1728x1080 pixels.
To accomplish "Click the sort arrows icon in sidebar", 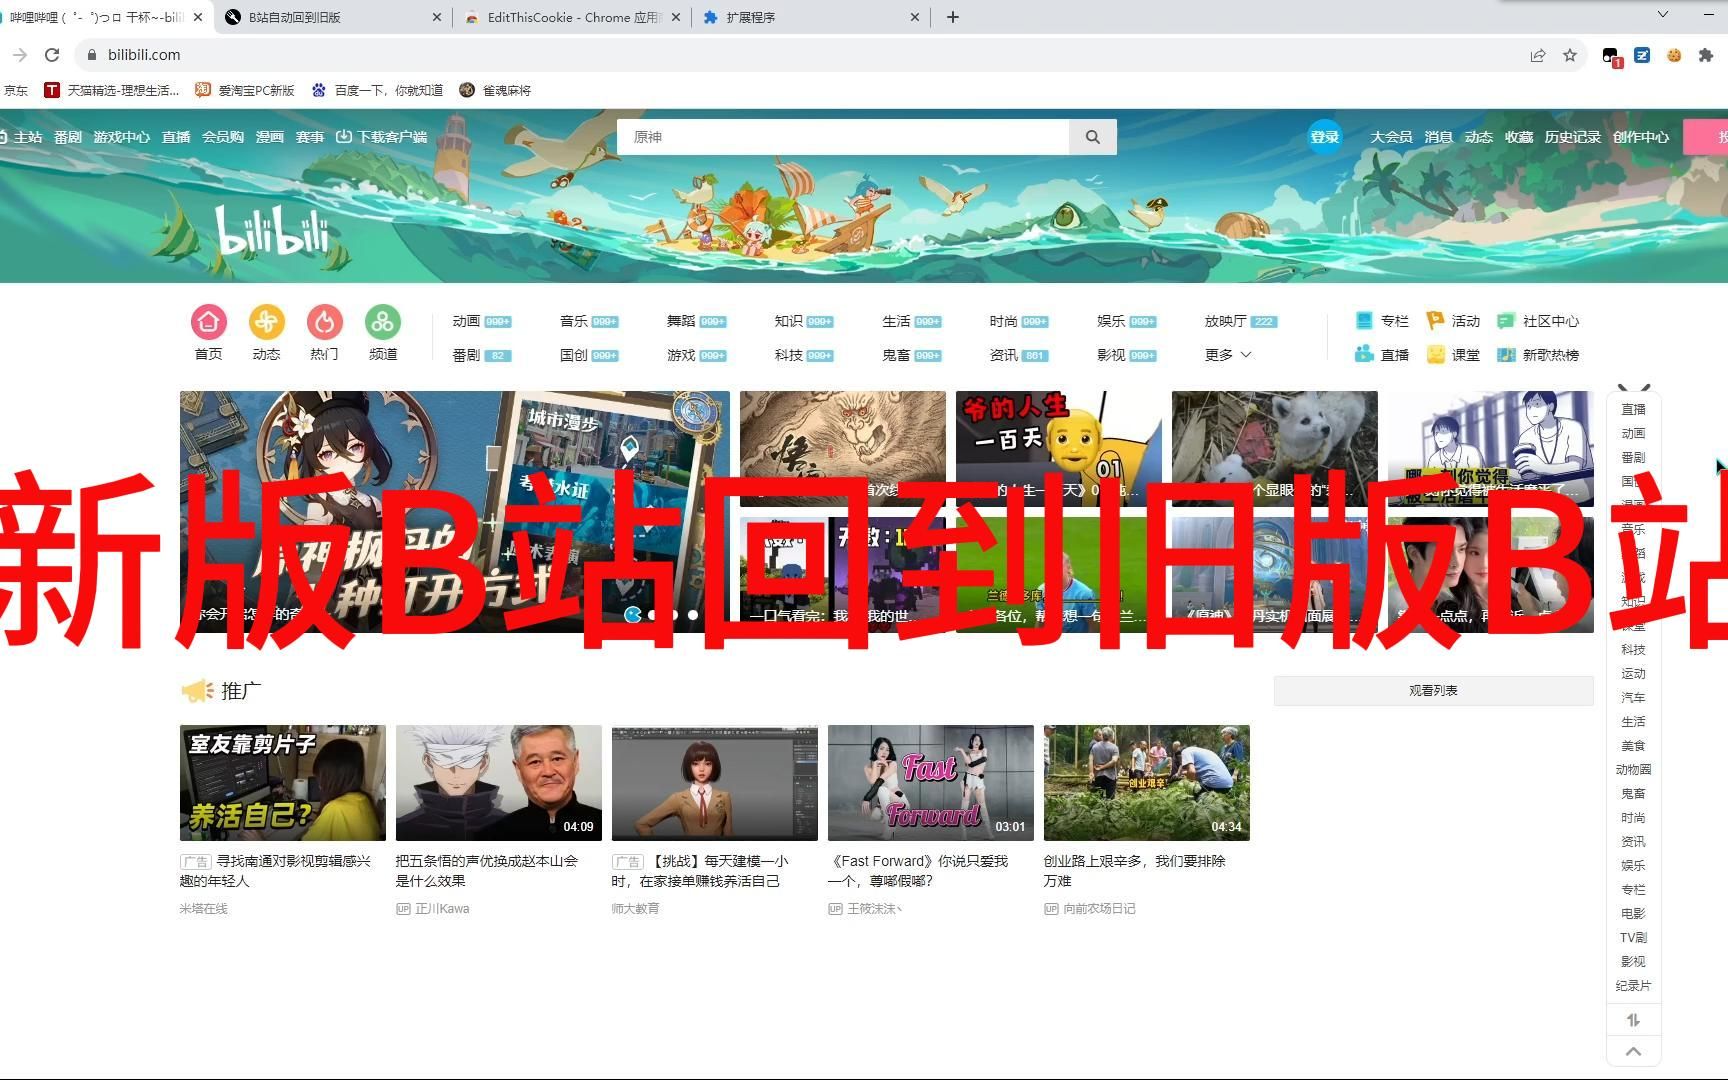I will (x=1633, y=1020).
